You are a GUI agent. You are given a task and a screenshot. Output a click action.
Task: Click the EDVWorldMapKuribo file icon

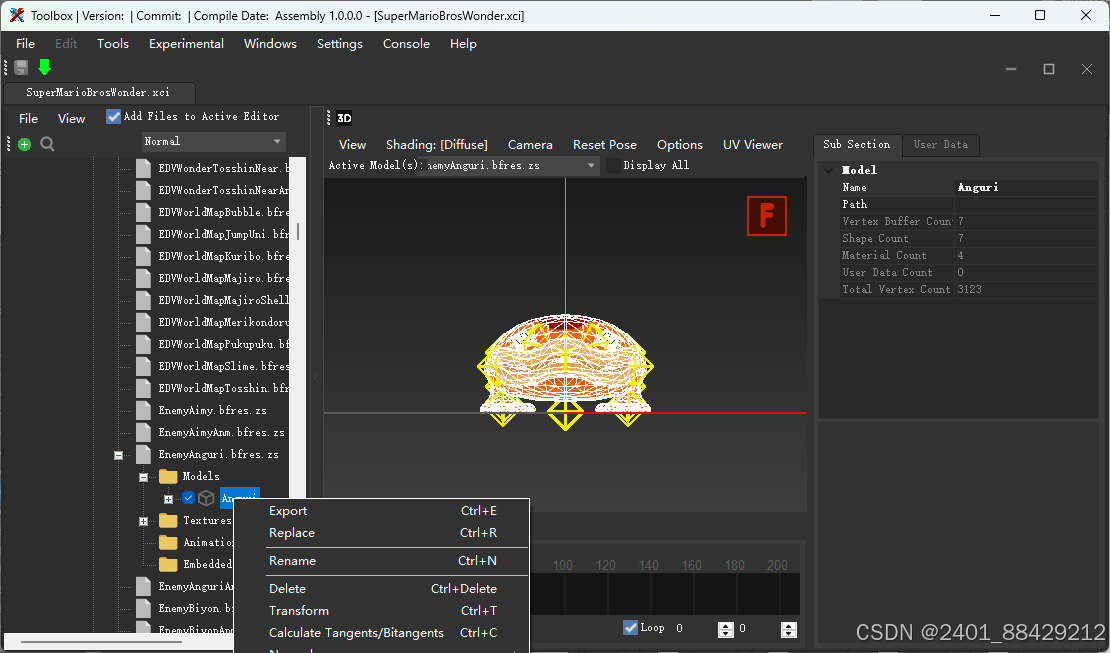pos(144,256)
